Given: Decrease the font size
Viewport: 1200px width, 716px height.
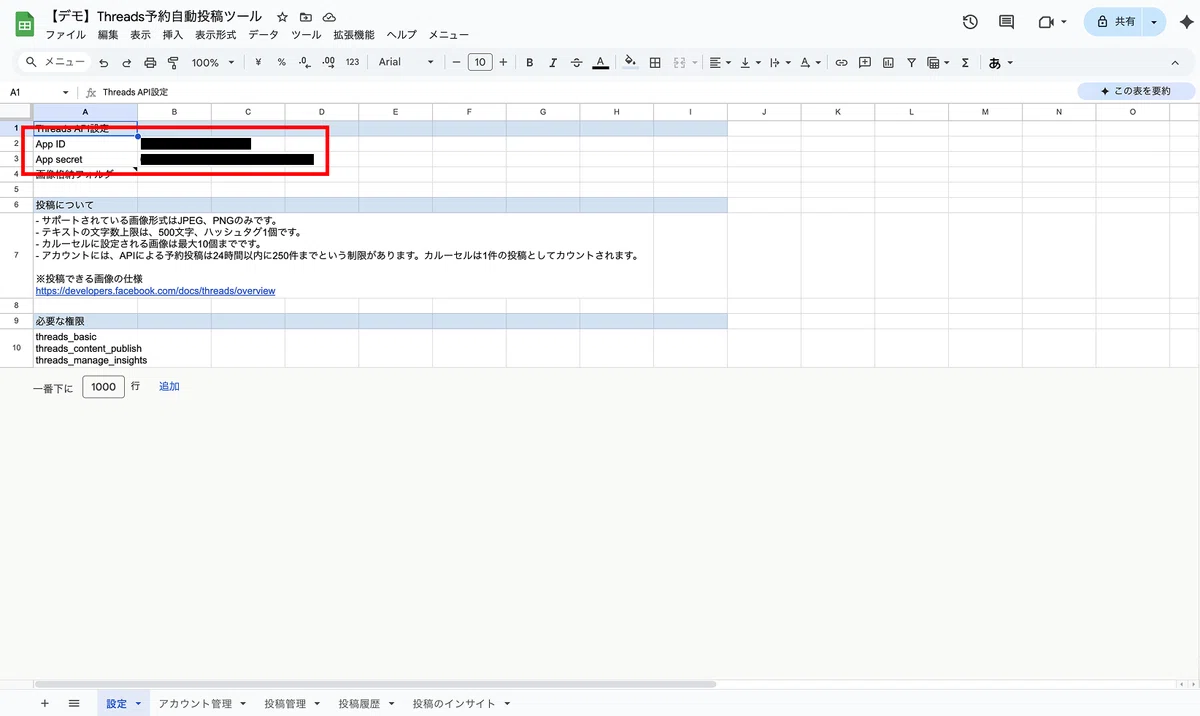Looking at the screenshot, I should [x=456, y=62].
